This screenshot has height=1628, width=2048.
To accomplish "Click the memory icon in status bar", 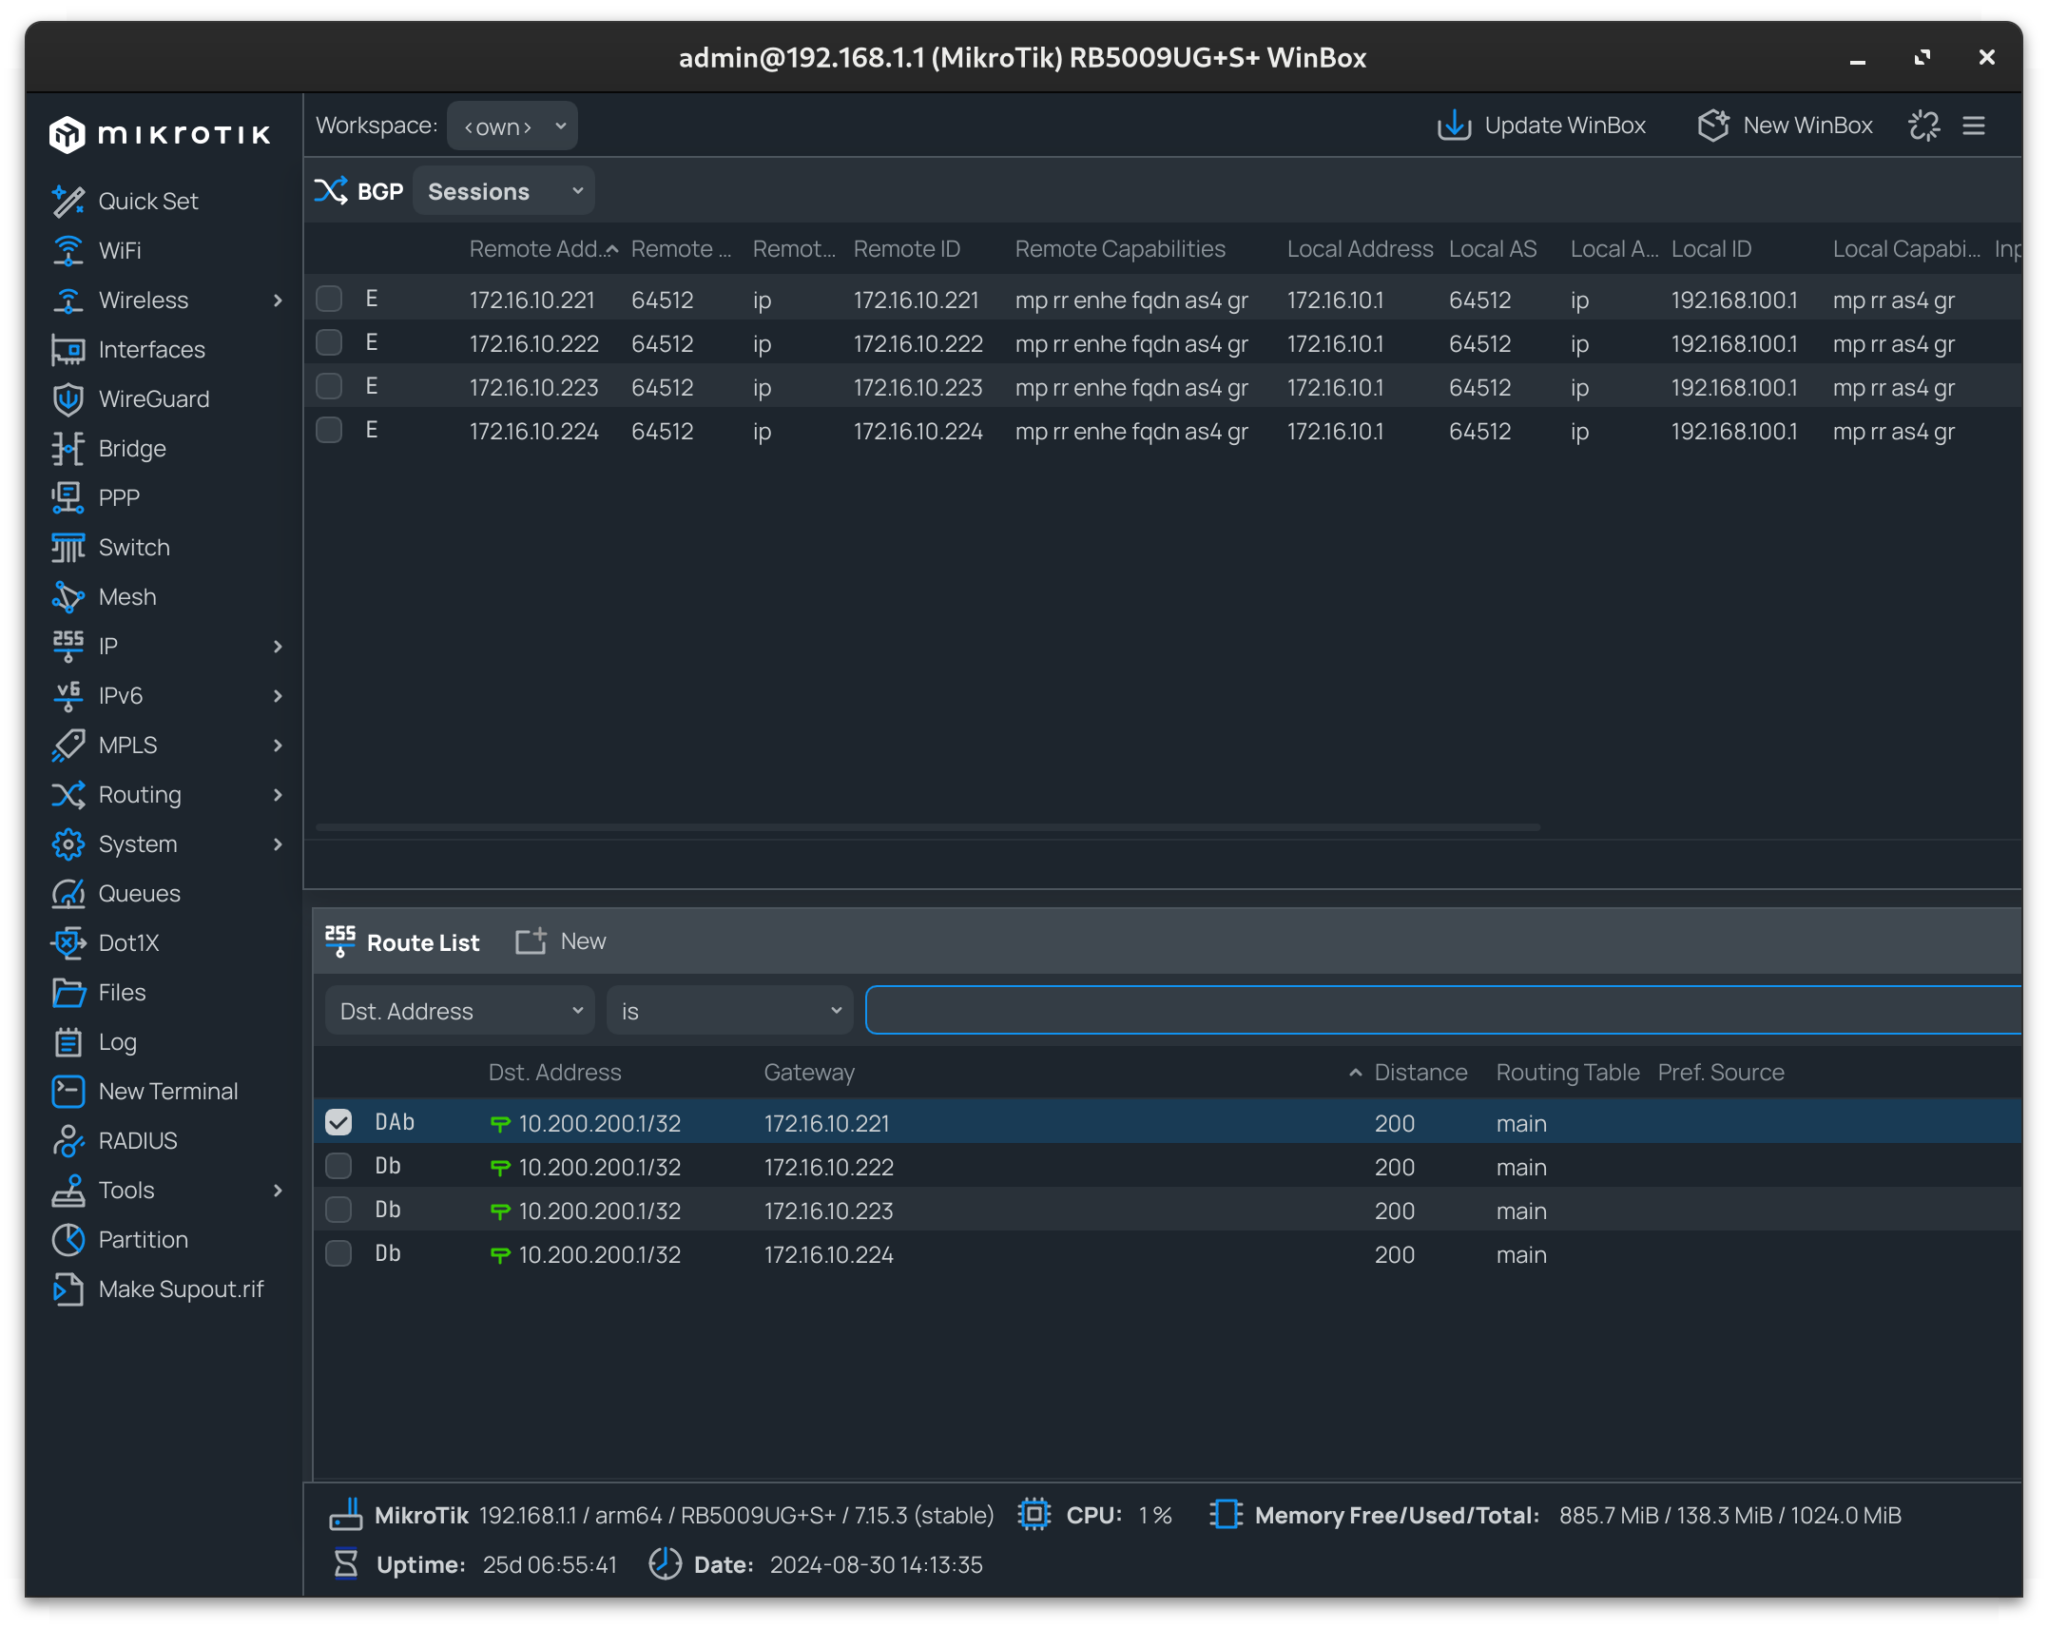I will pyautogui.click(x=1226, y=1514).
